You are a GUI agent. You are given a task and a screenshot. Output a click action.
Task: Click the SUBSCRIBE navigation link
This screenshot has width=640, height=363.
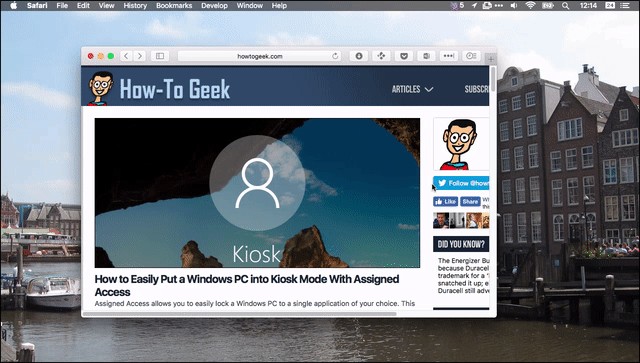pyautogui.click(x=476, y=89)
